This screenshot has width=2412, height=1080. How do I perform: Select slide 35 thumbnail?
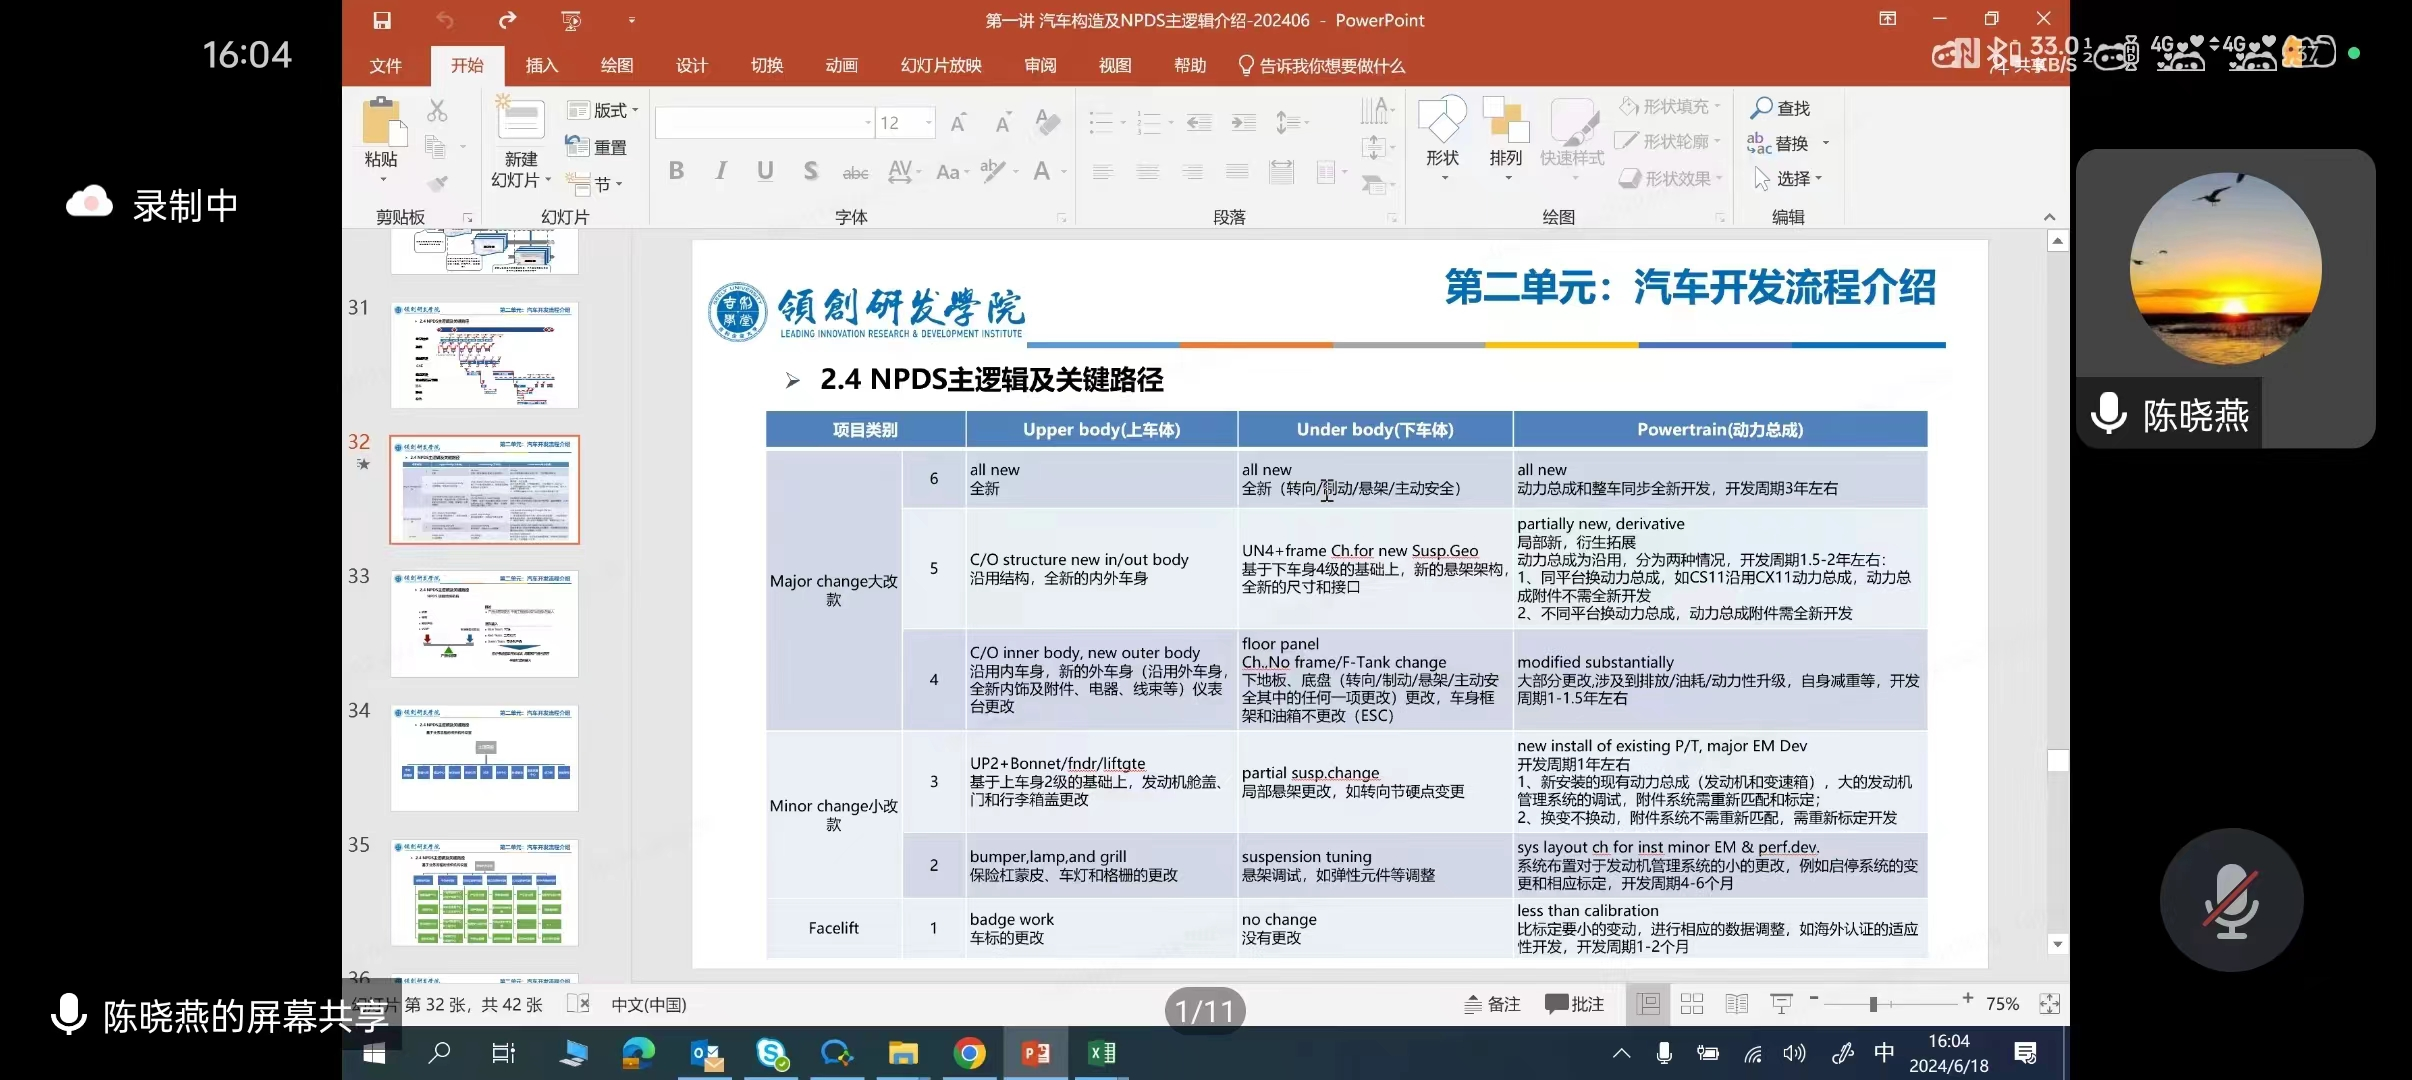tap(484, 893)
